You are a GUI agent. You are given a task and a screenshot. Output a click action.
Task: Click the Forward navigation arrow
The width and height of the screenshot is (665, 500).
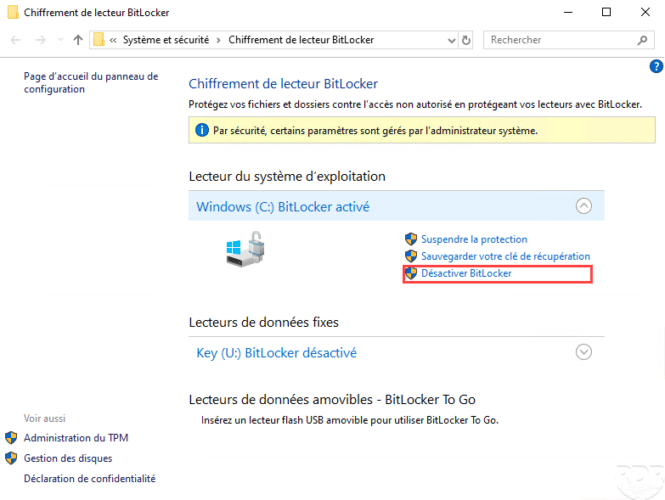point(41,40)
